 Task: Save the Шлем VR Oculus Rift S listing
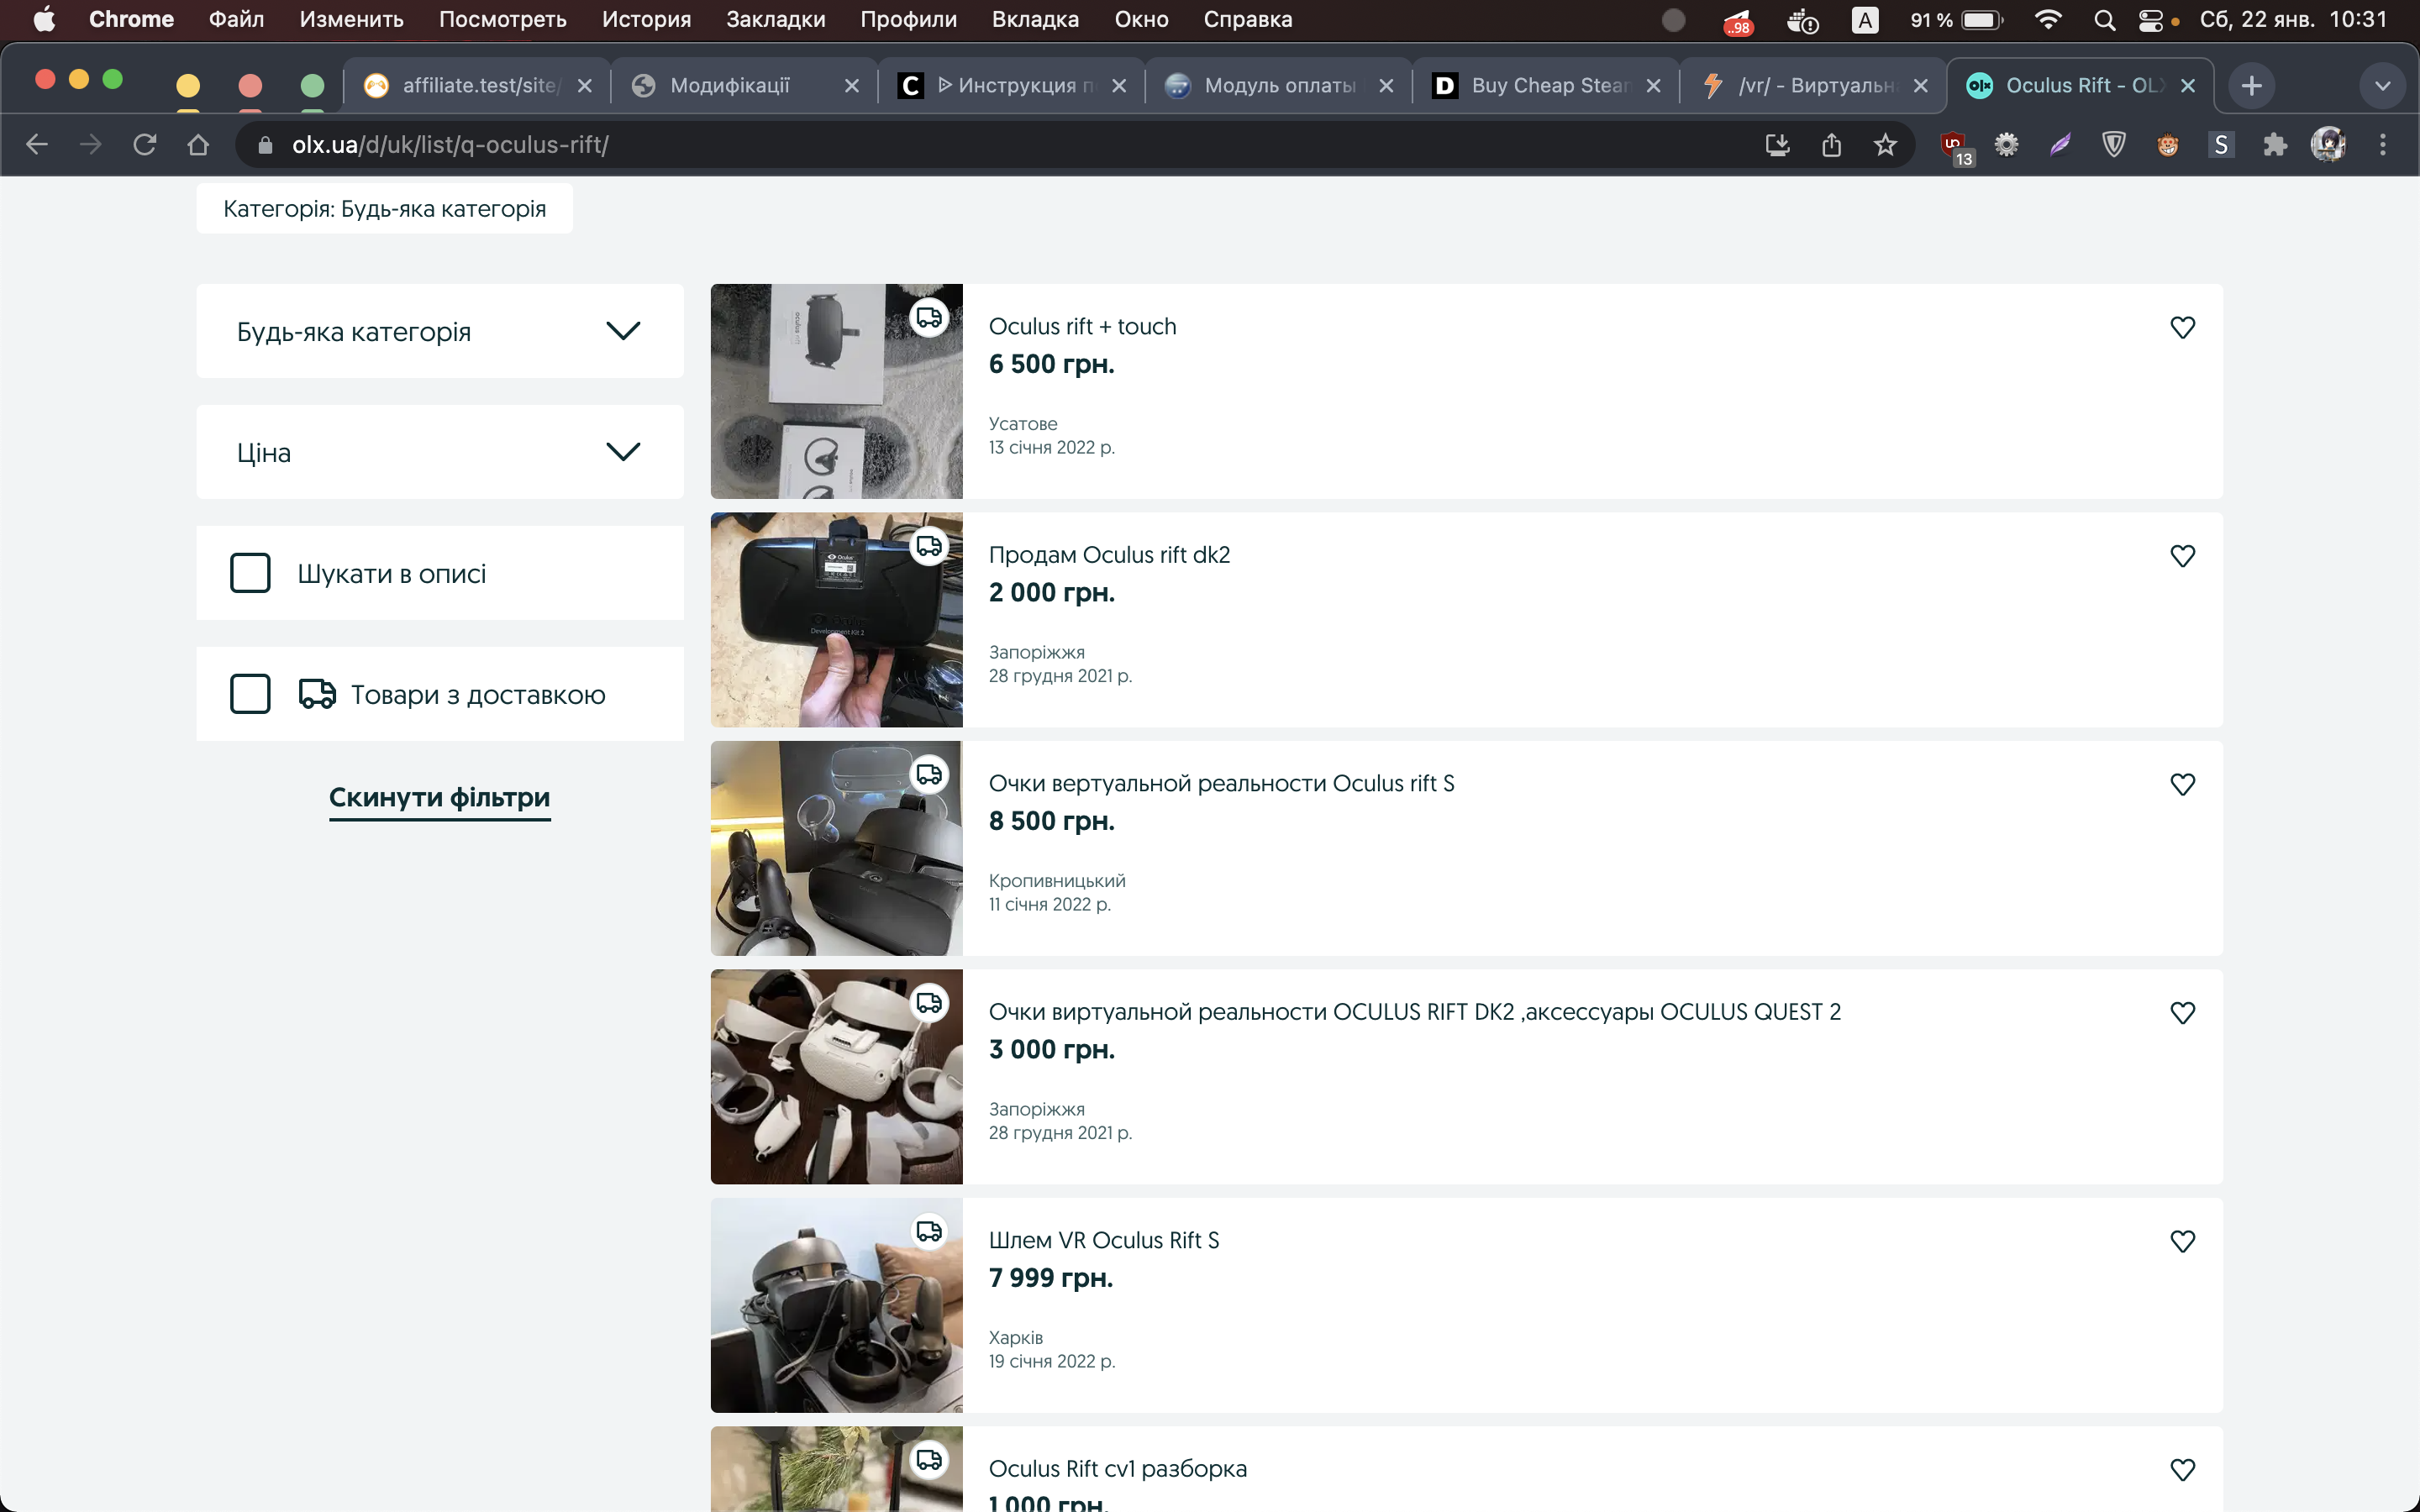tap(2182, 1241)
